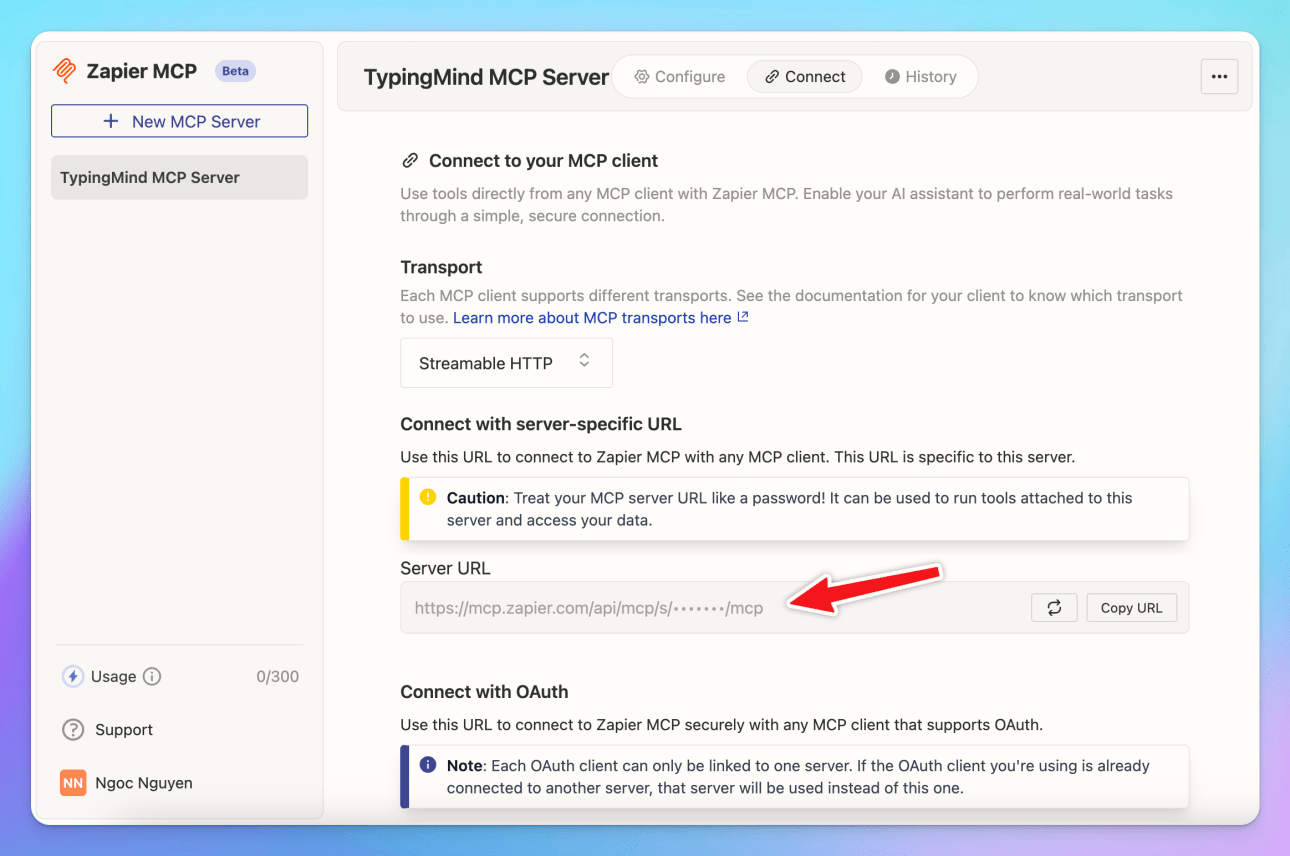
Task: Click the blue Note info icon
Action: coord(428,765)
